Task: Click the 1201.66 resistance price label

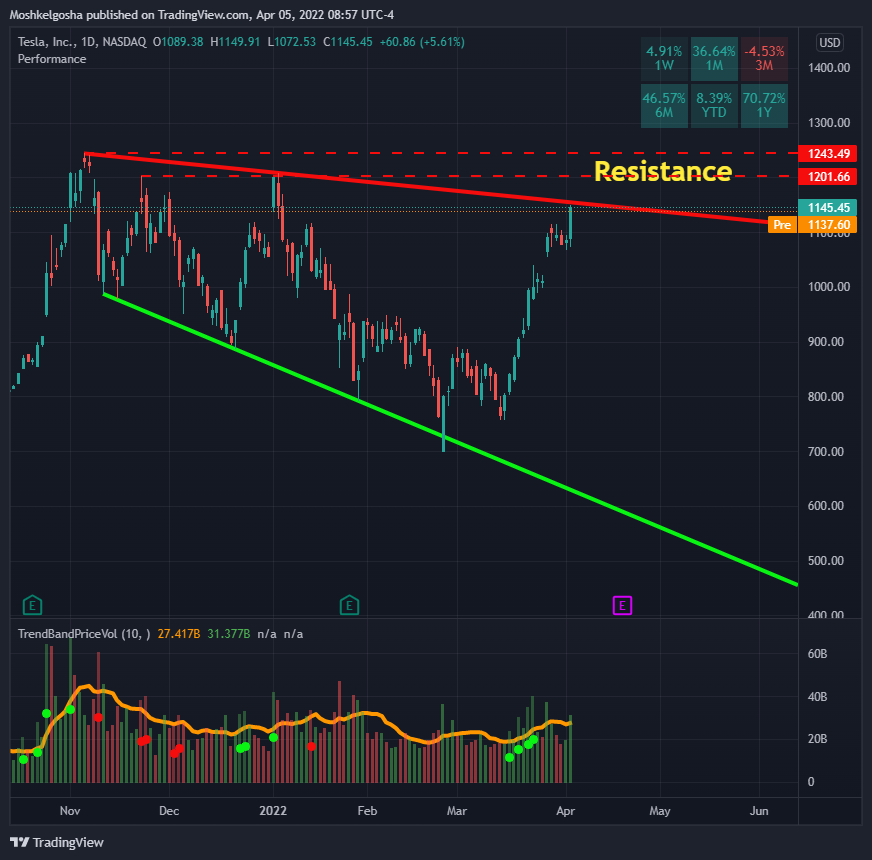Action: pos(828,177)
